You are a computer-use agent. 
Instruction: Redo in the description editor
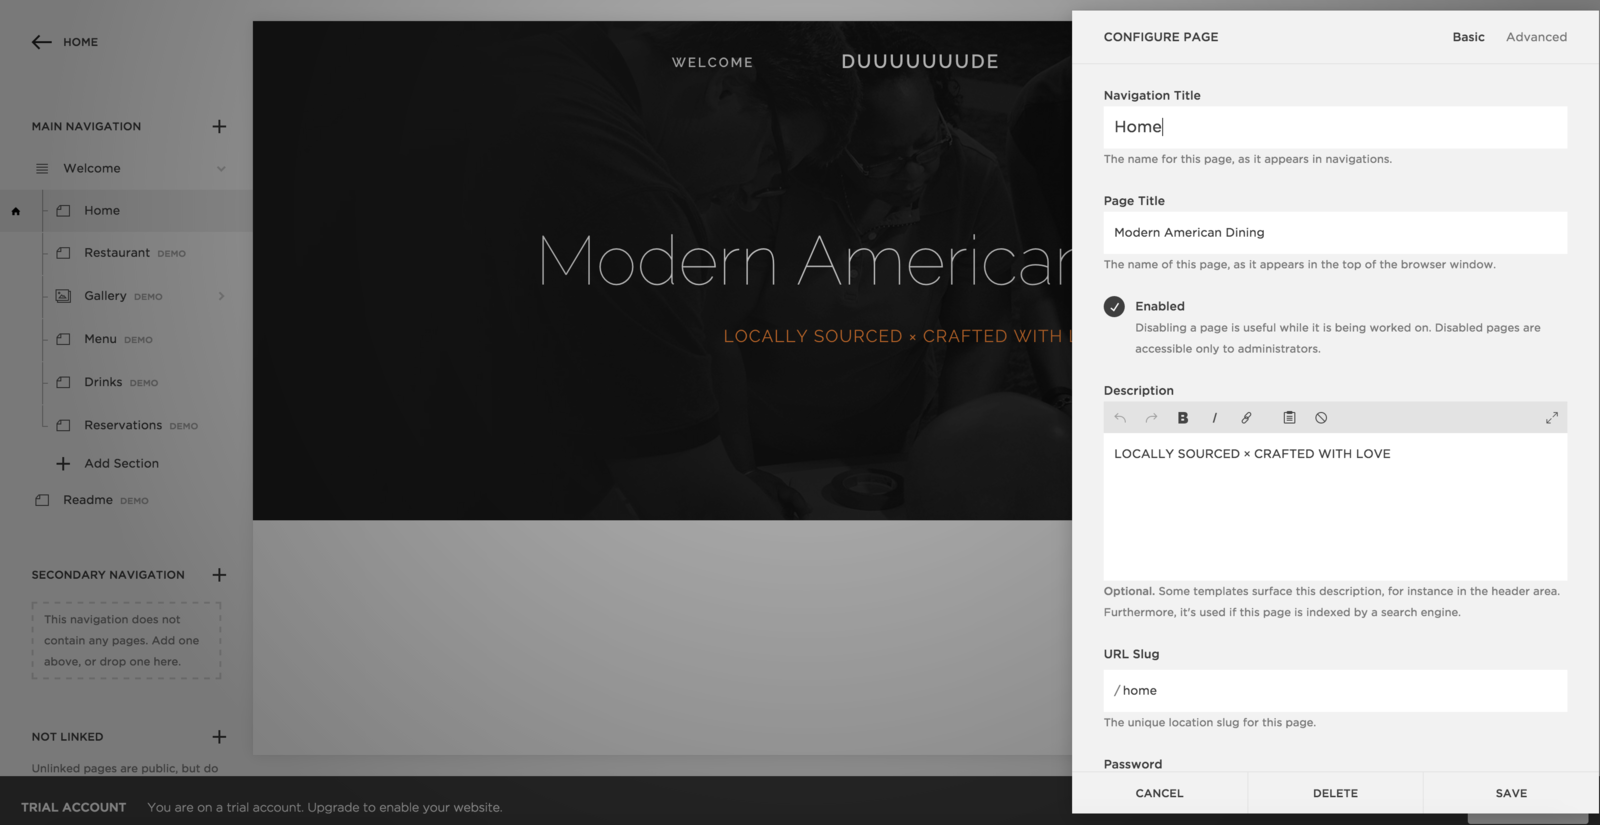click(1151, 418)
